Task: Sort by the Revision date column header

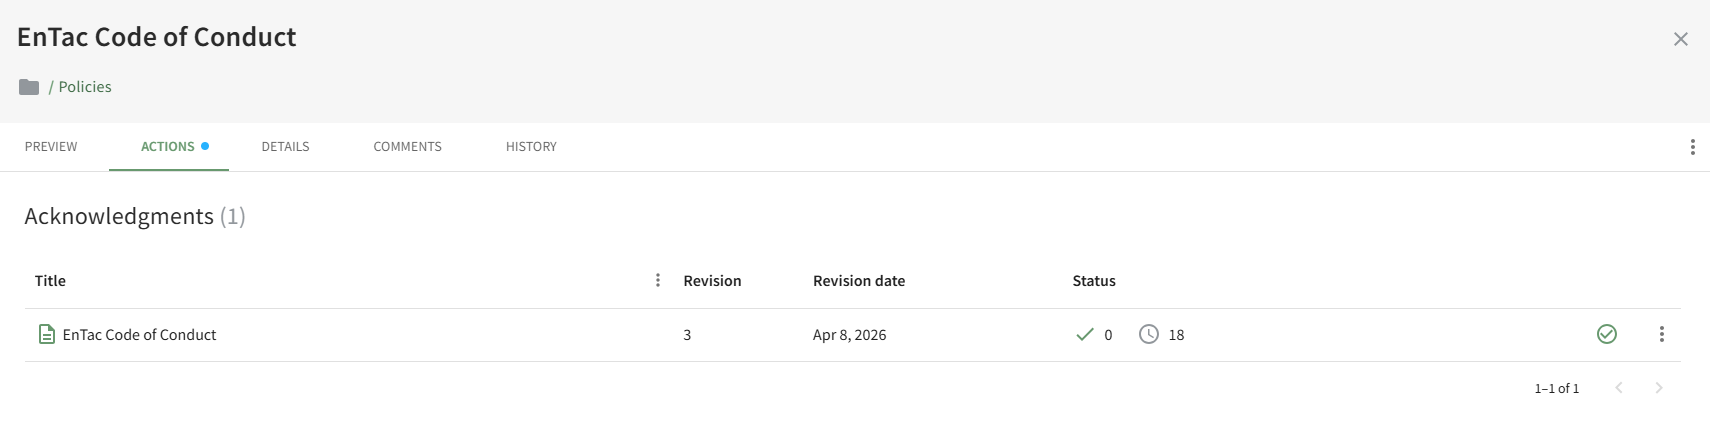Action: click(858, 281)
